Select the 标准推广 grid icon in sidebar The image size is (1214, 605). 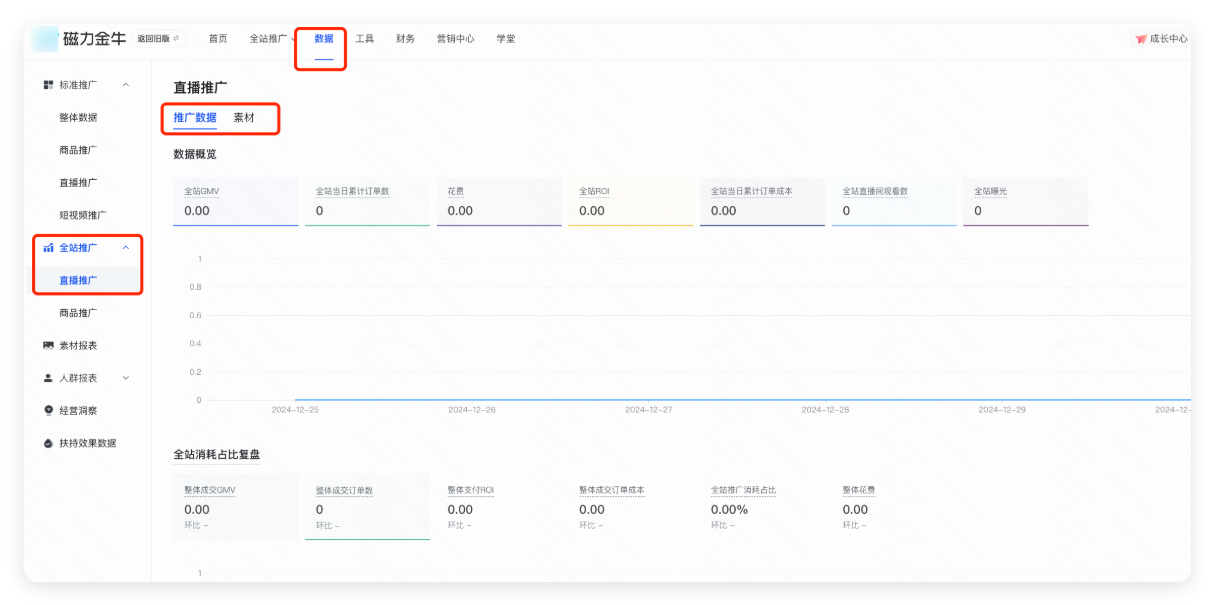pos(47,85)
